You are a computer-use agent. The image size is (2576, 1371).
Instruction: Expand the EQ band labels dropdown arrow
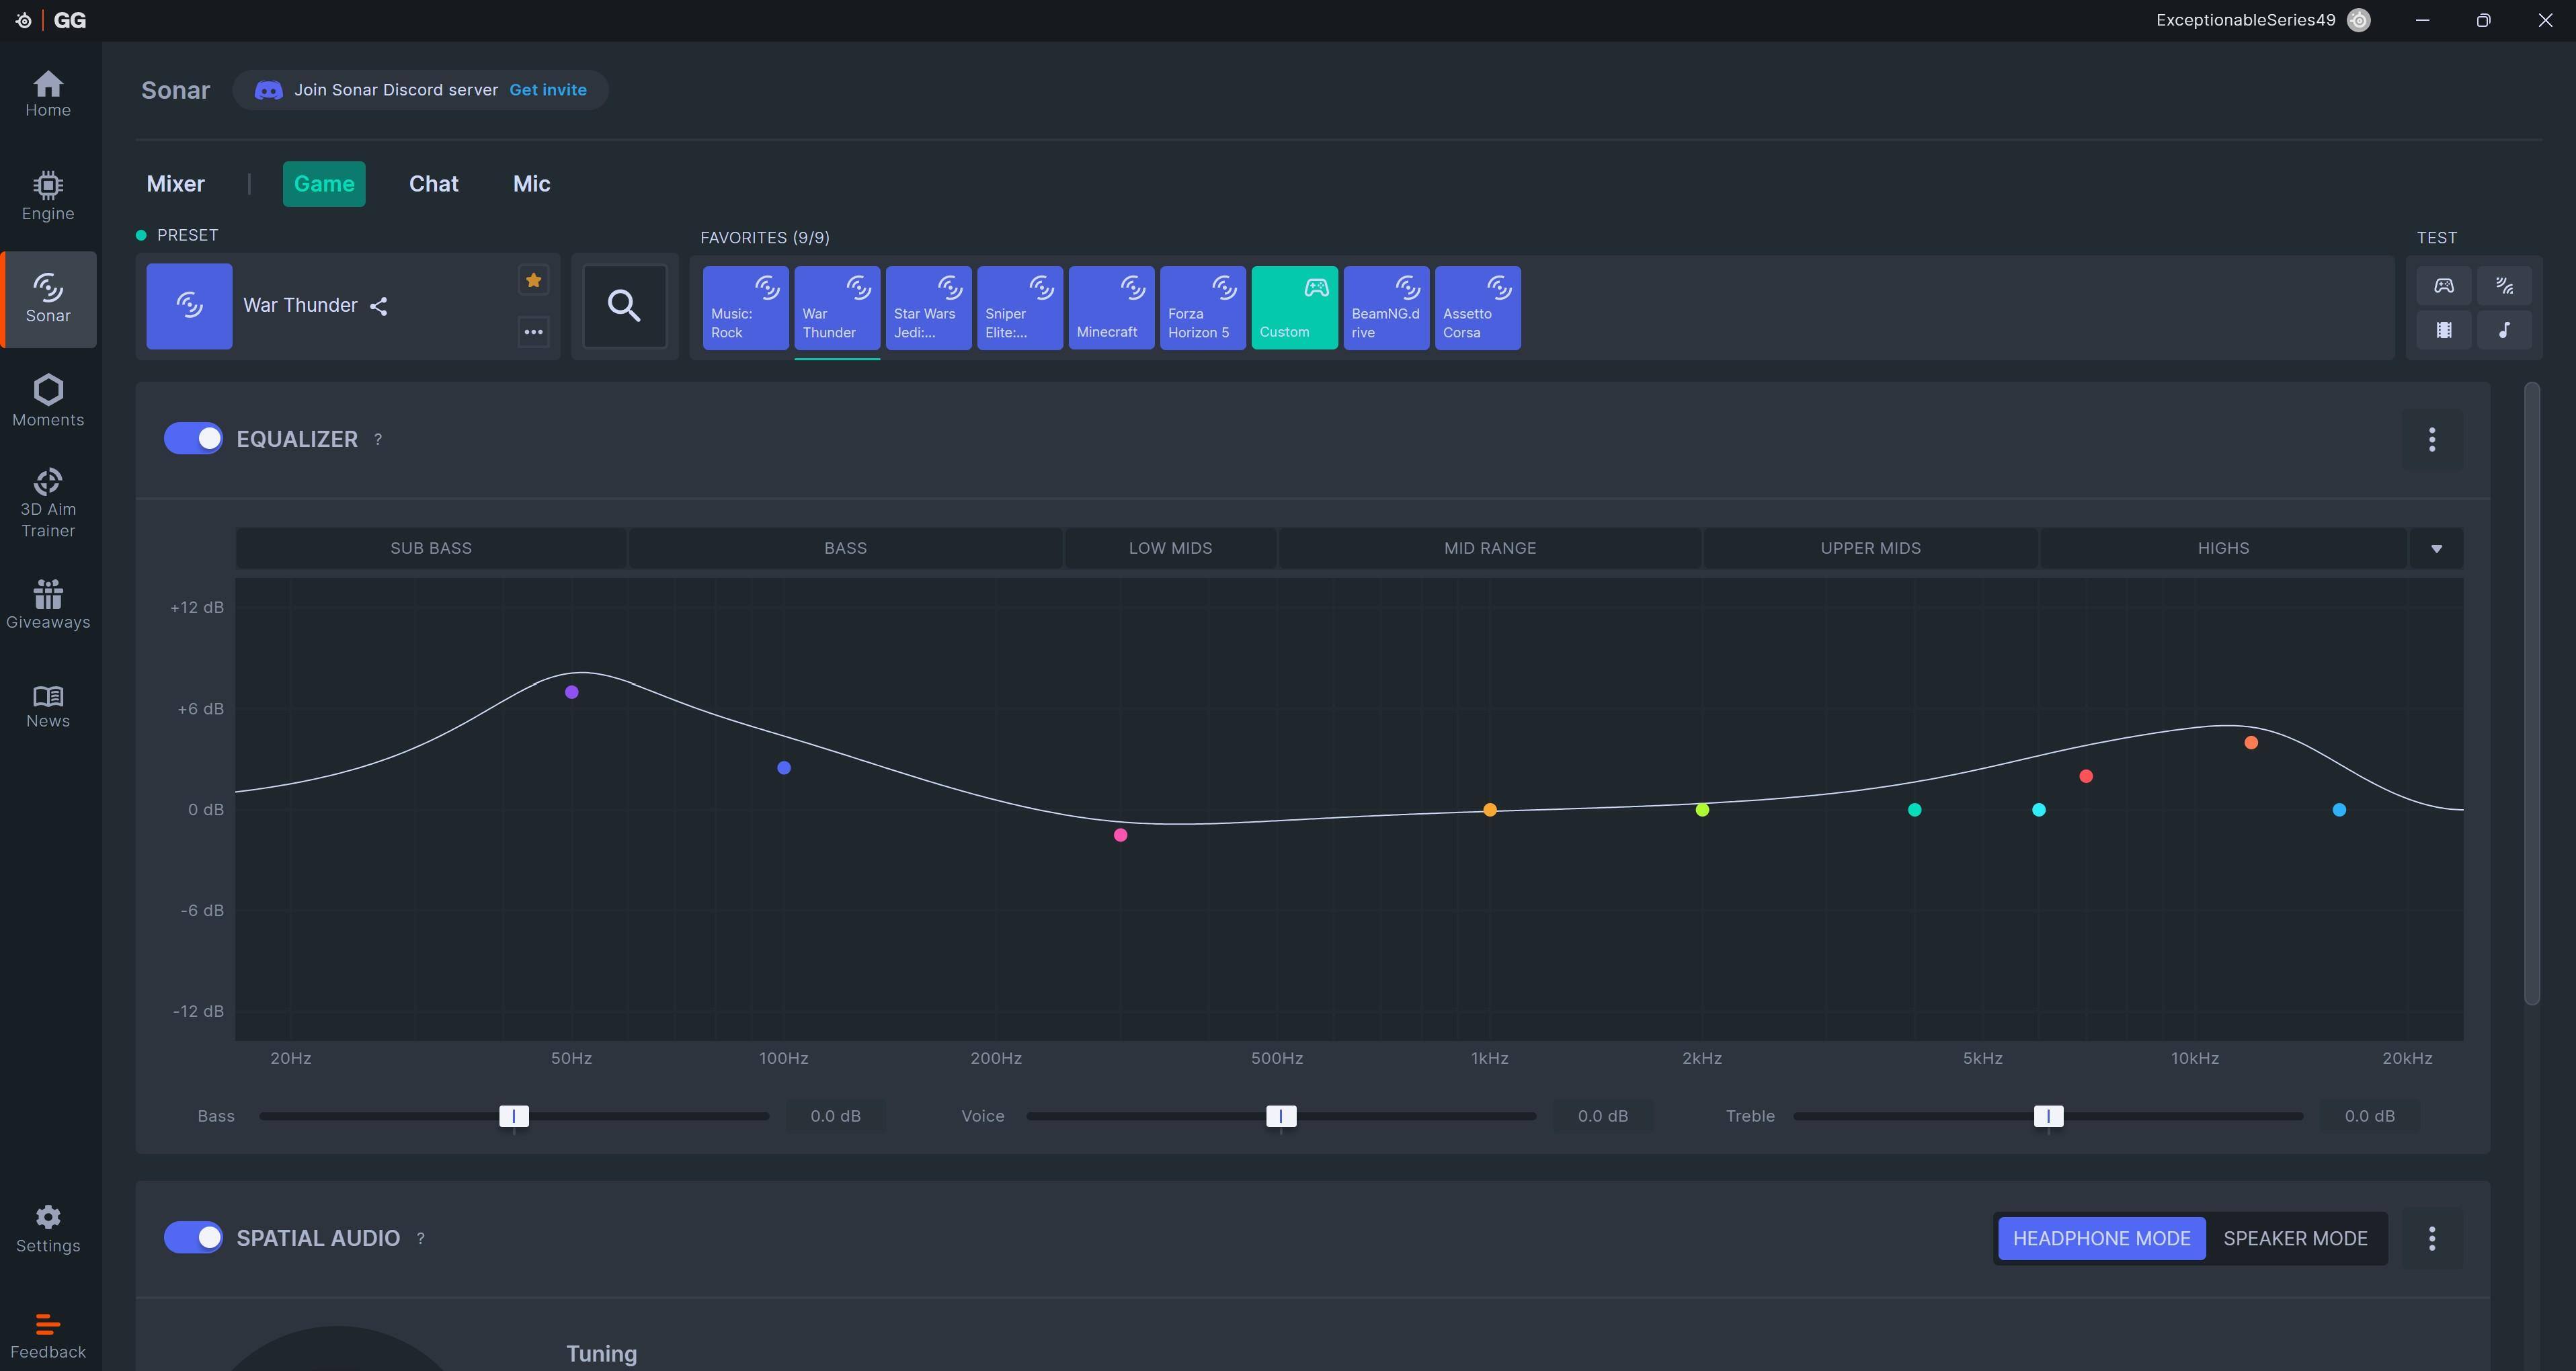pyautogui.click(x=2436, y=548)
